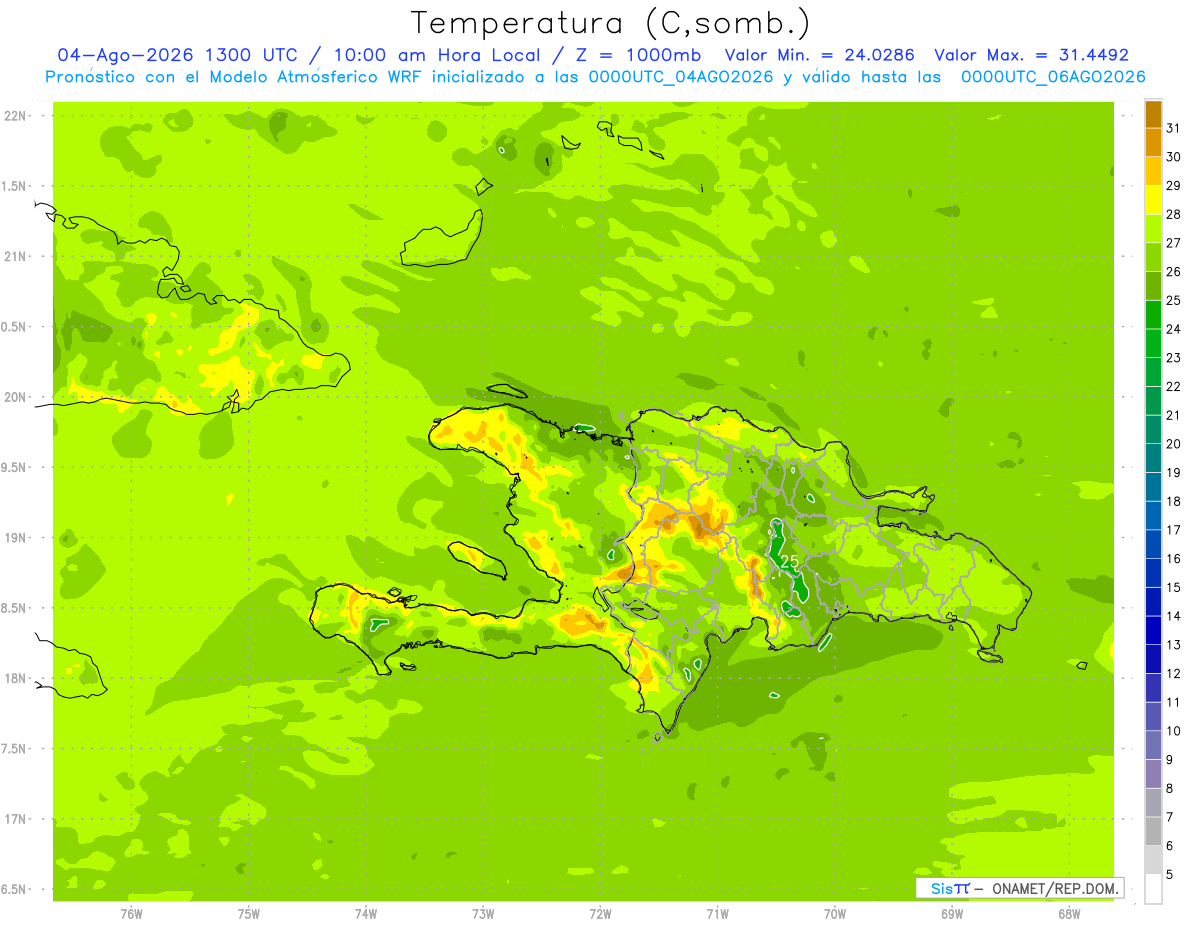Click the legend value '28'
1200x927 pixels.
(1174, 214)
